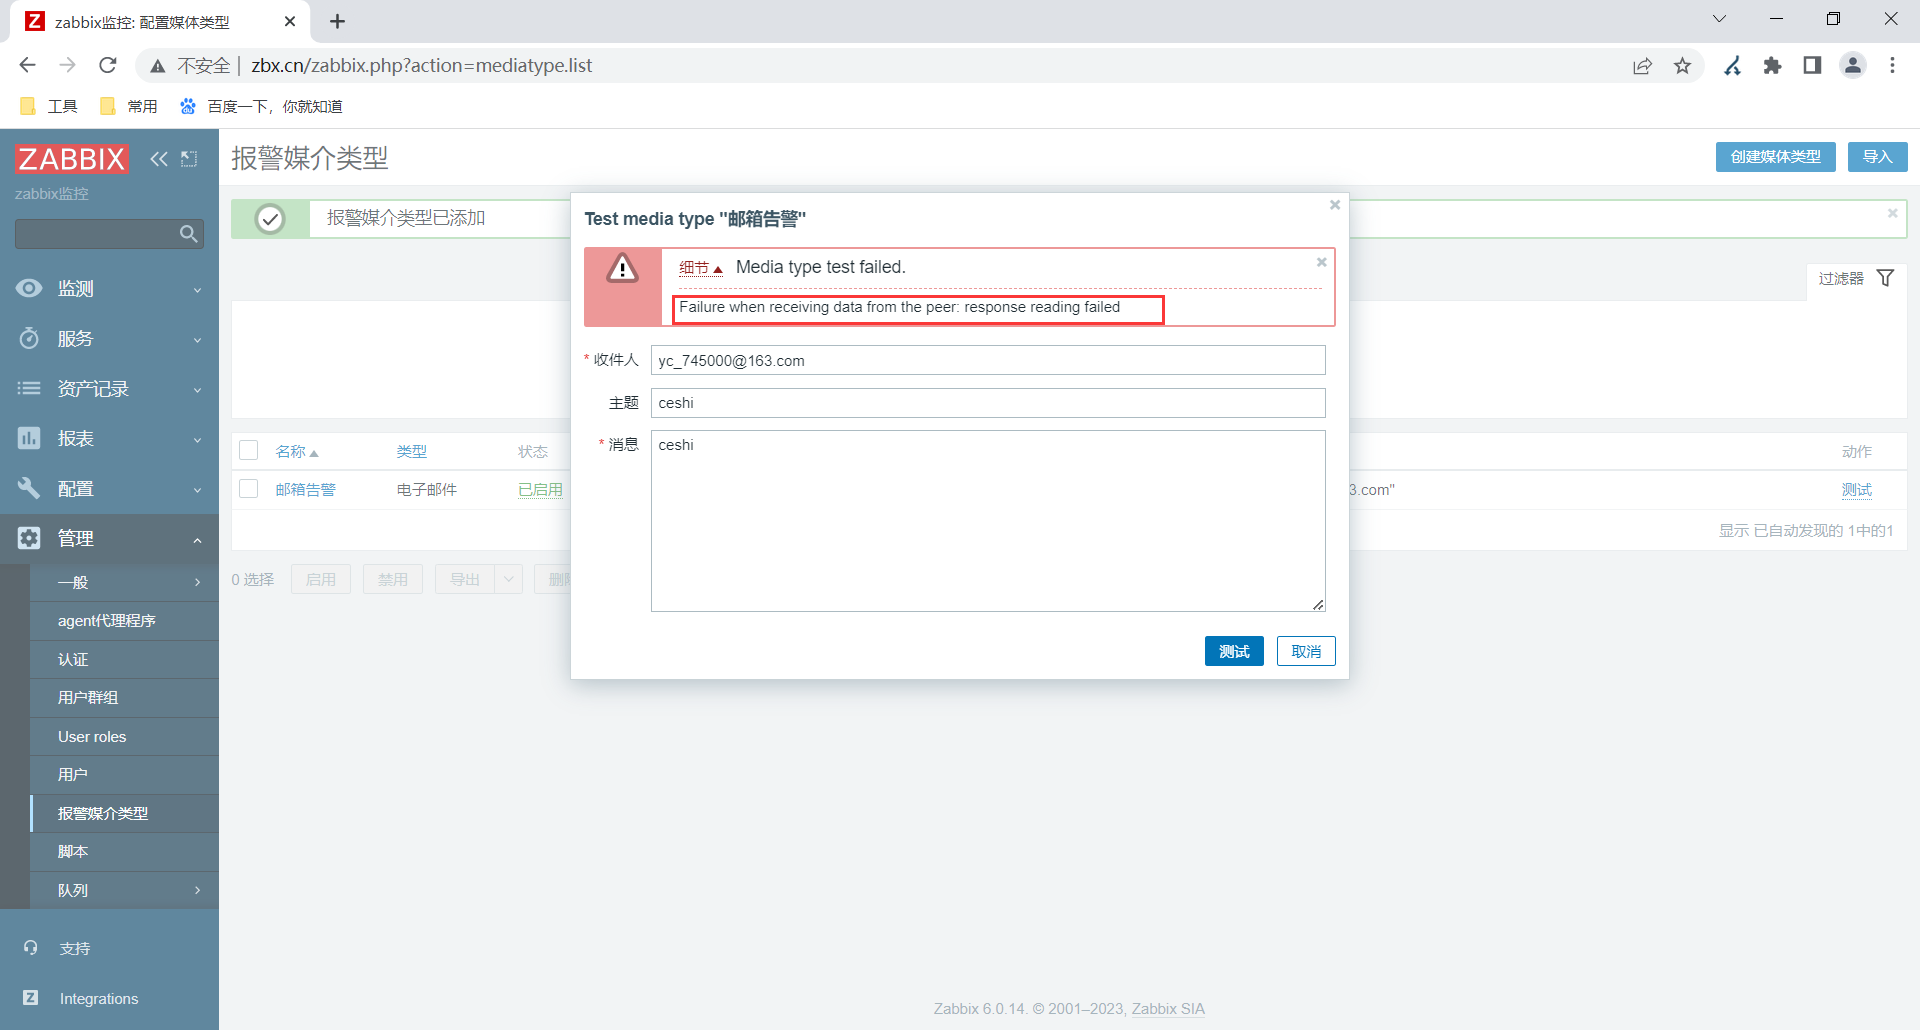Click the browser back arrow
Image resolution: width=1920 pixels, height=1030 pixels.
27,65
